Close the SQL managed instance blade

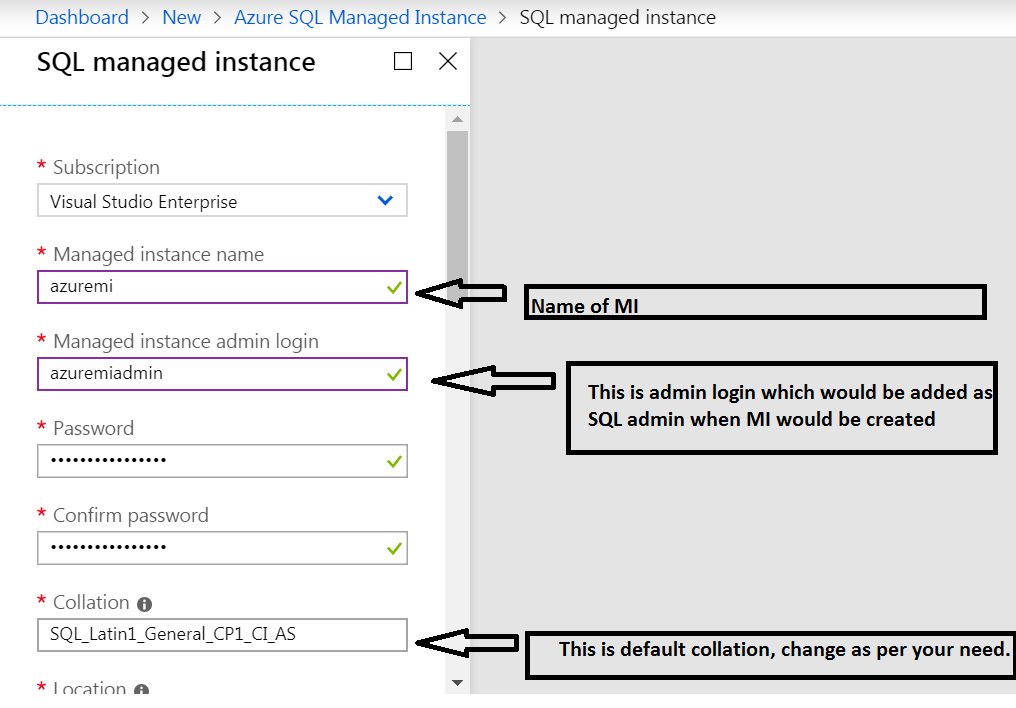click(448, 62)
